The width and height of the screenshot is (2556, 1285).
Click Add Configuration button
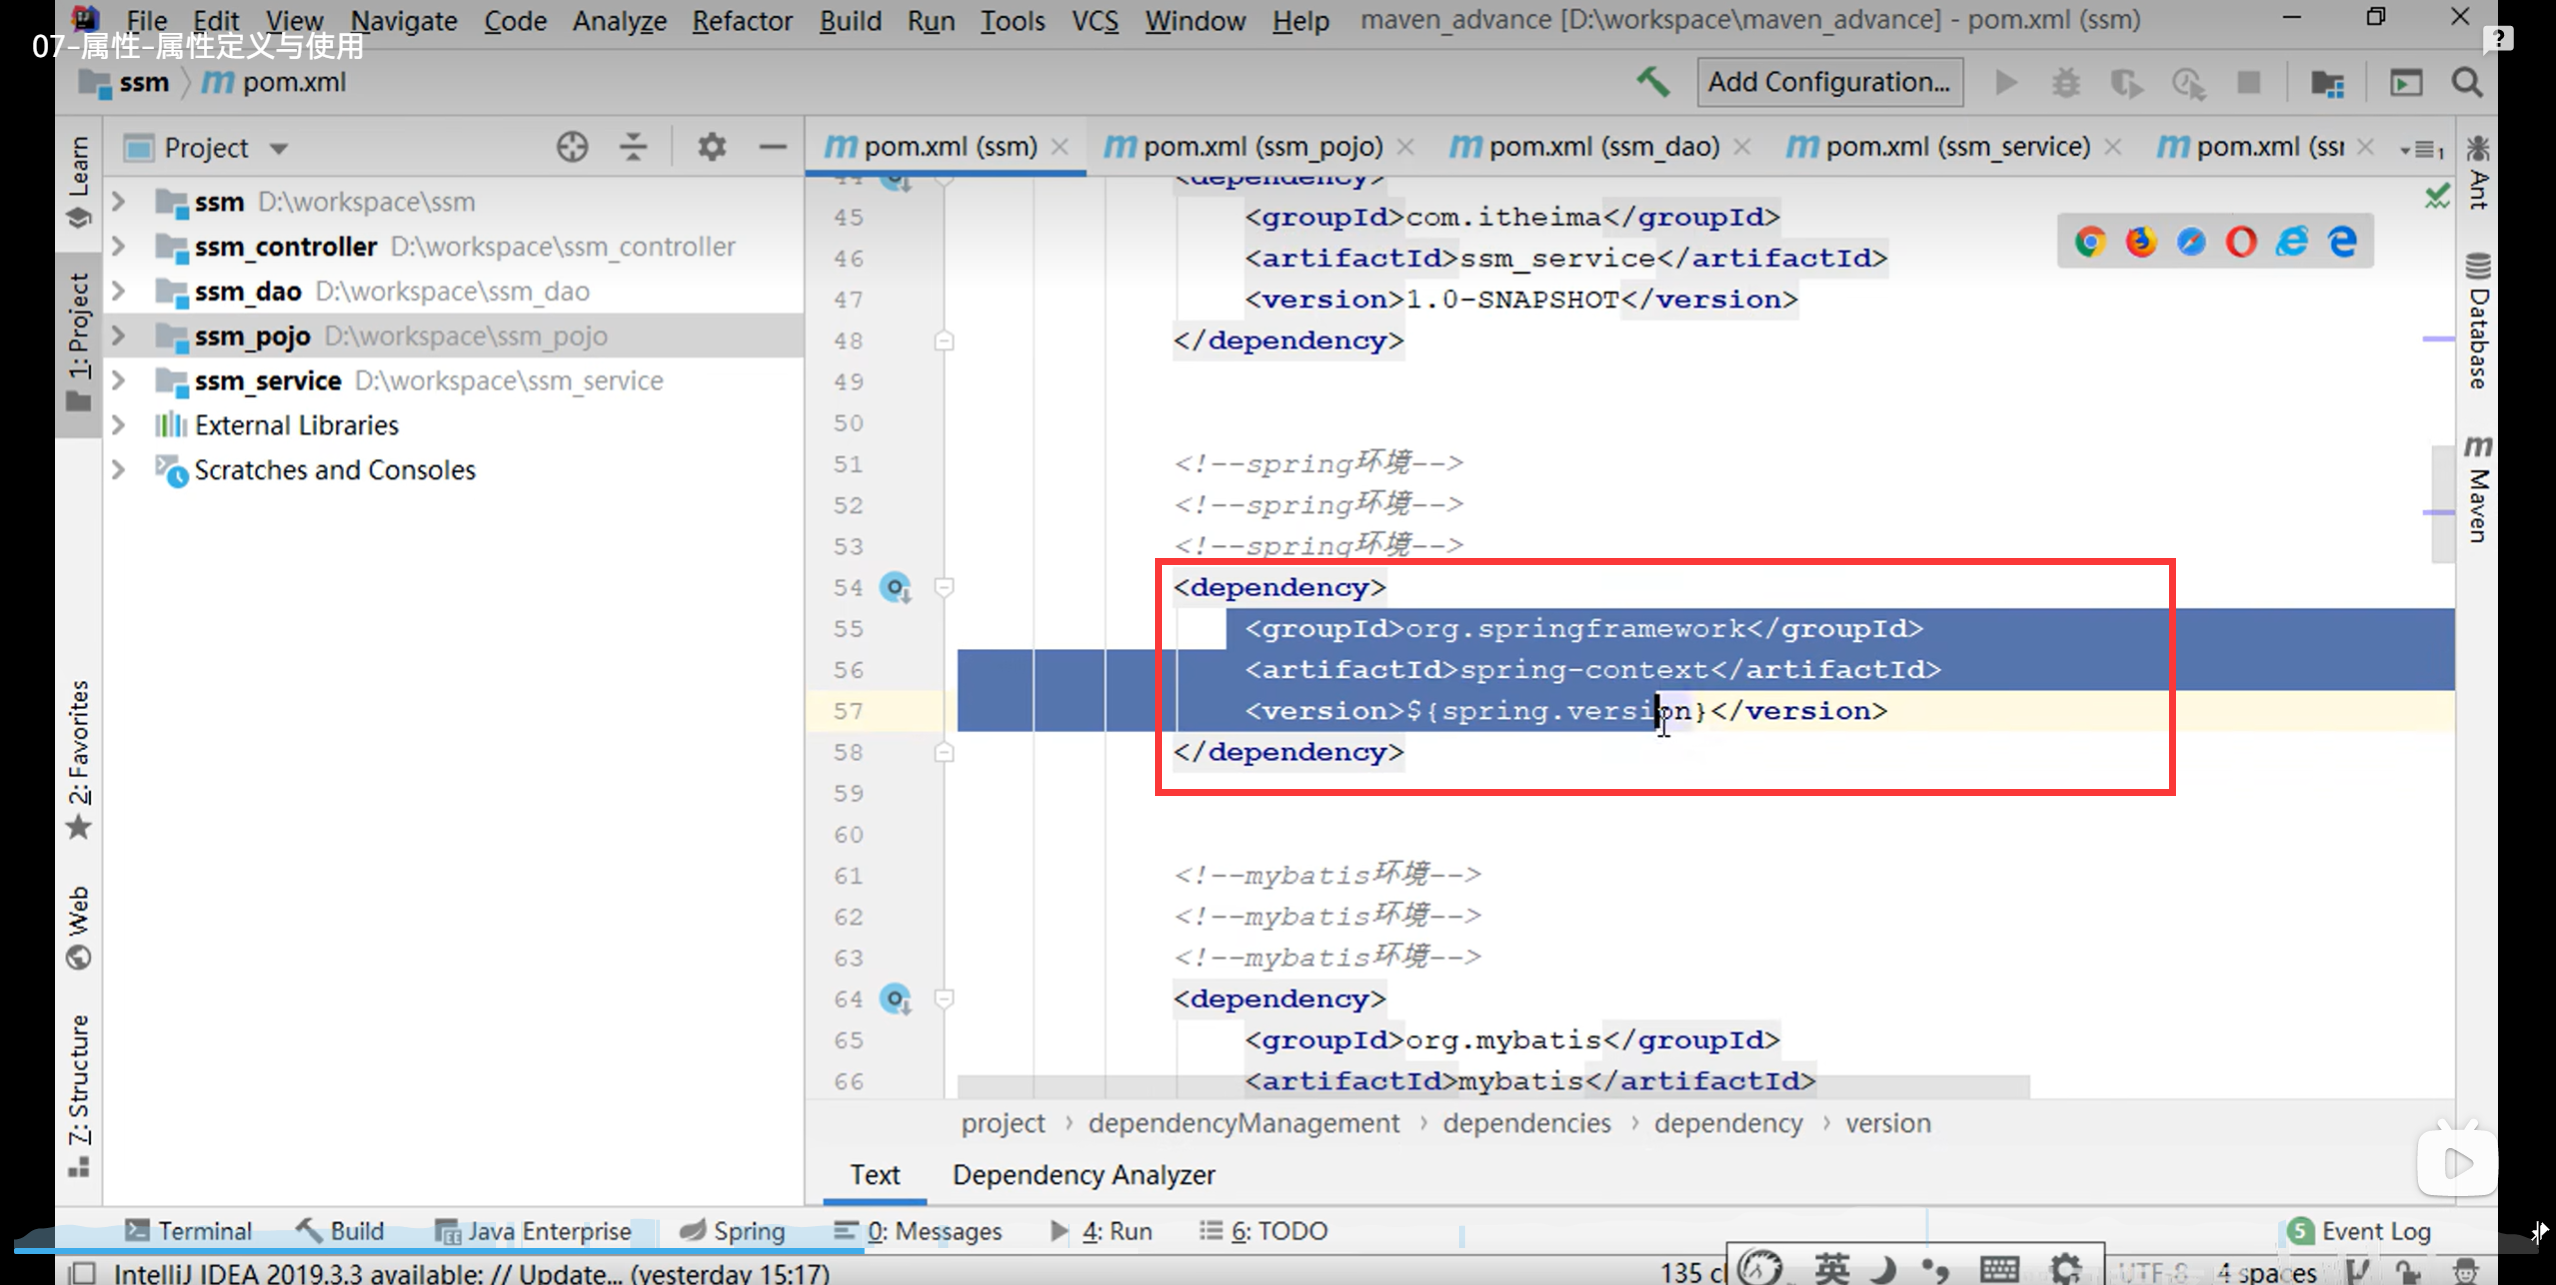(x=1829, y=82)
